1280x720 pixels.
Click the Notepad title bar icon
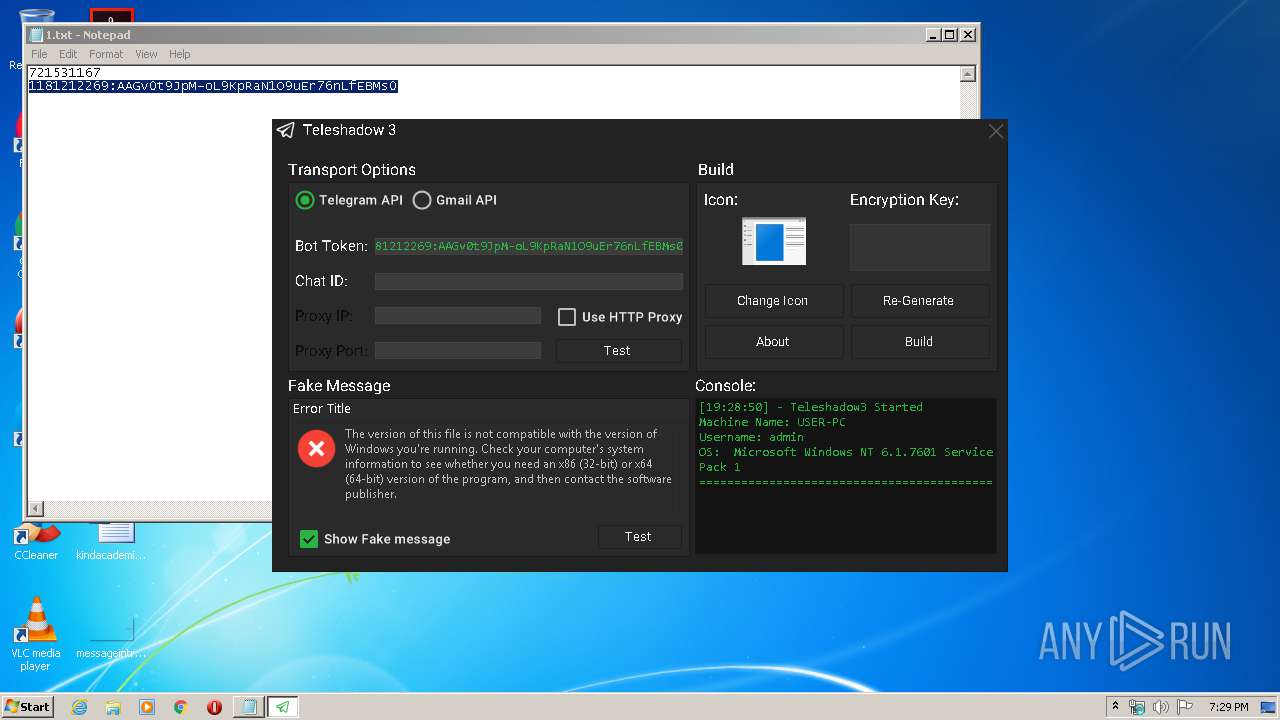37,35
